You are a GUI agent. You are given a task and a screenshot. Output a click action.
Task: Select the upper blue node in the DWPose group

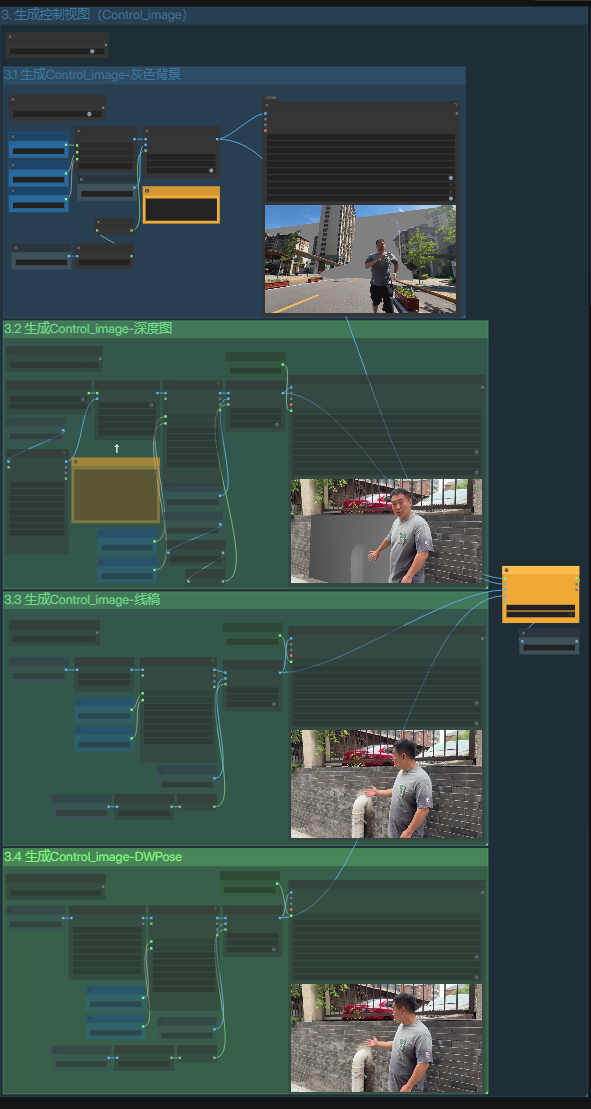pyautogui.click(x=116, y=998)
